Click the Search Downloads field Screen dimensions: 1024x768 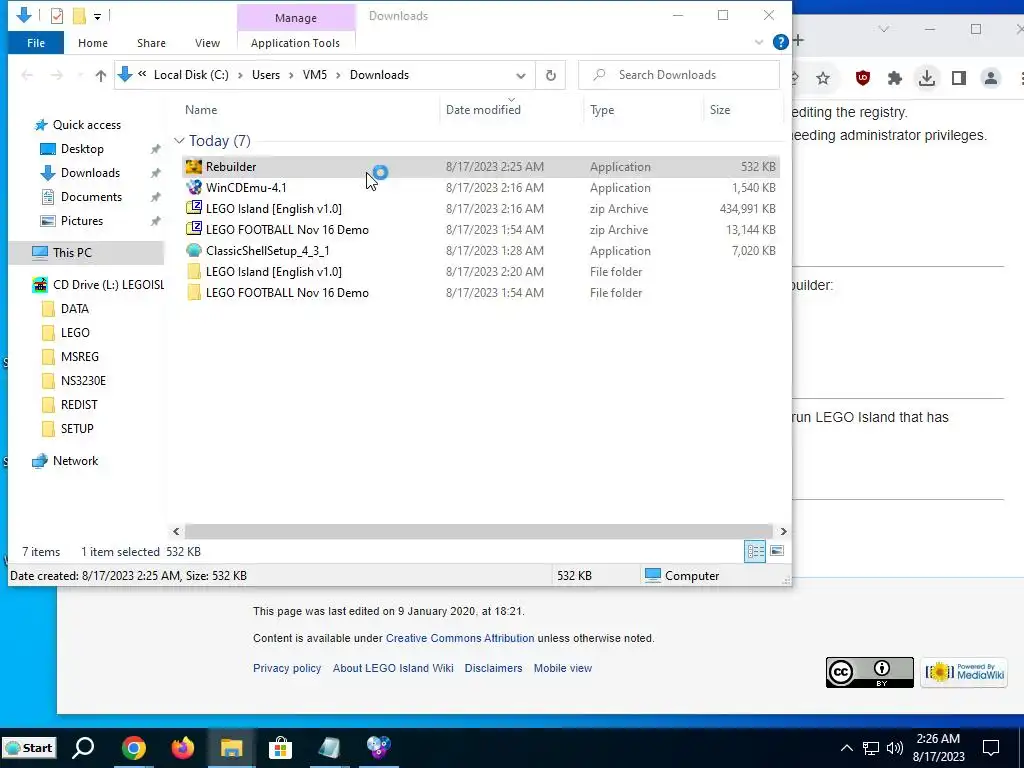679,75
